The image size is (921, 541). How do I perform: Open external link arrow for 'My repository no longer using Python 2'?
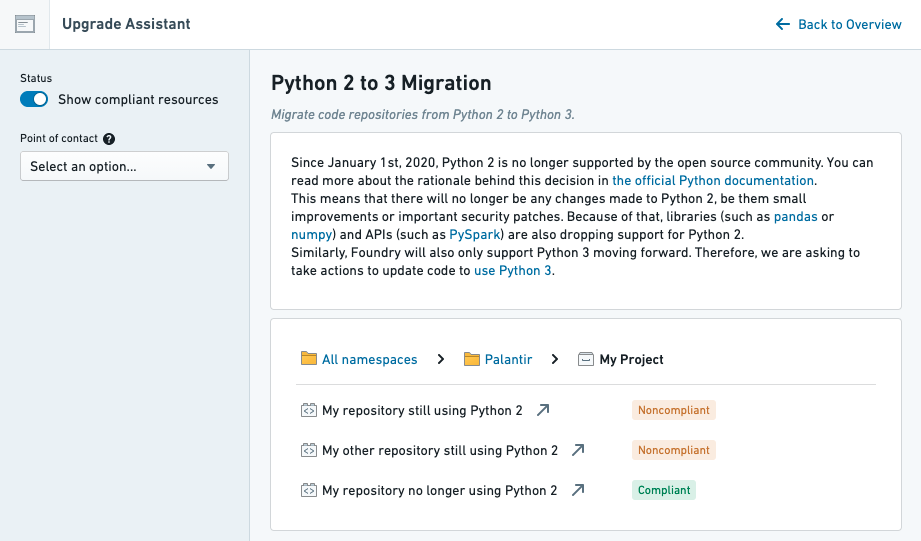[x=578, y=489]
